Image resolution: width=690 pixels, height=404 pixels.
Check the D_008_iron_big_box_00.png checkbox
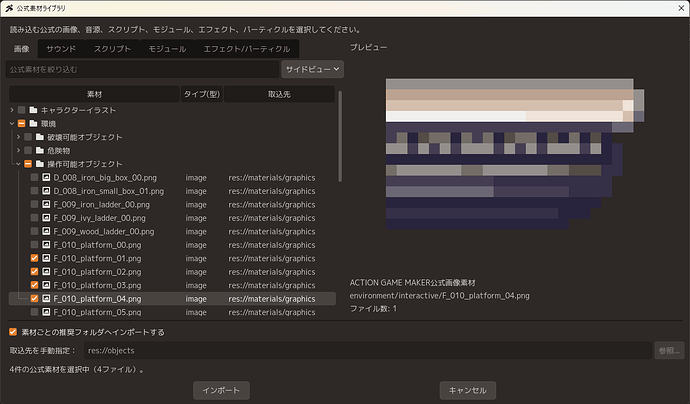point(34,177)
